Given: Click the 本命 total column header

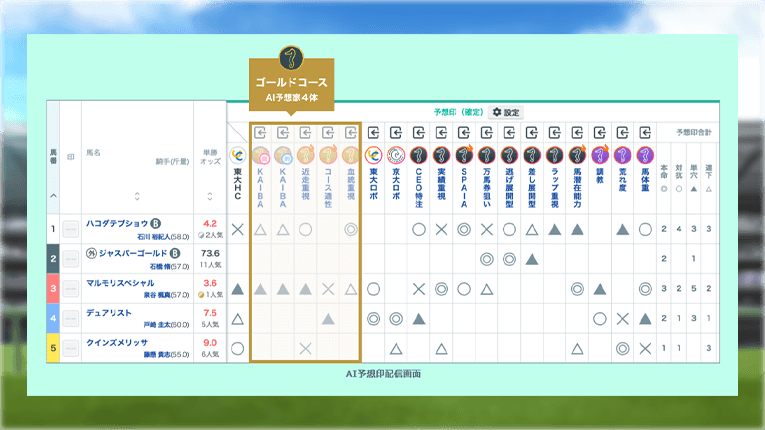Looking at the screenshot, I should point(664,178).
